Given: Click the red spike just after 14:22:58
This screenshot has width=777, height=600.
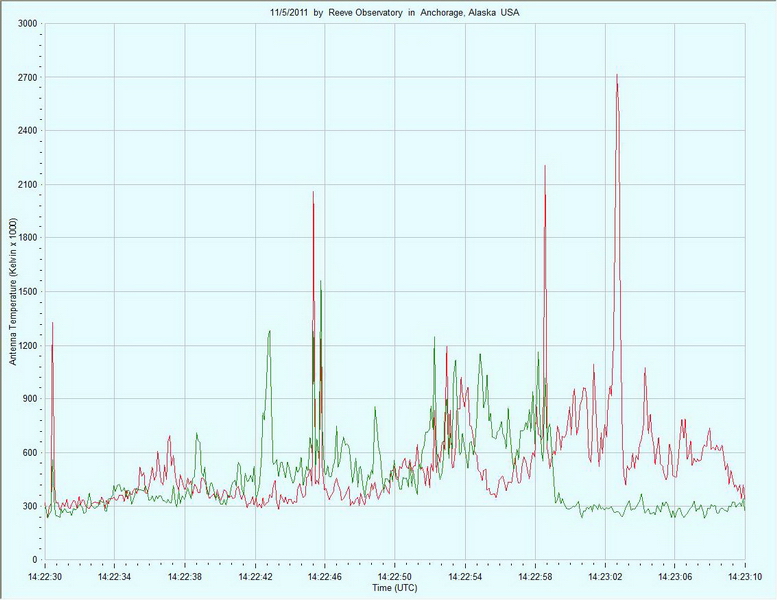Looking at the screenshot, I should 545,168.
